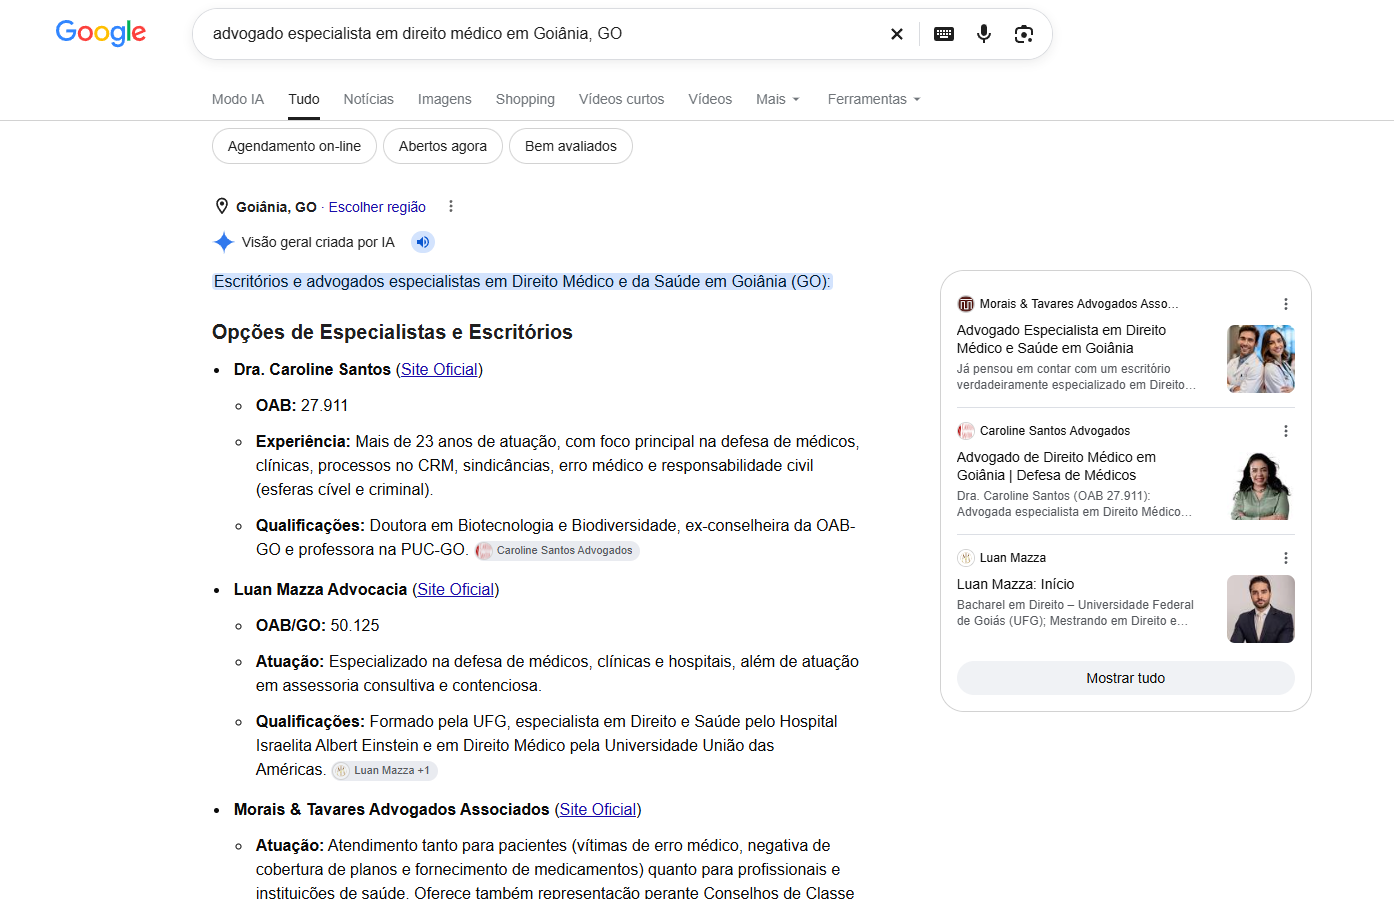Screen dimensions: 1394x899
Task: Open search by image (Lens) icon
Action: pyautogui.click(x=1024, y=34)
